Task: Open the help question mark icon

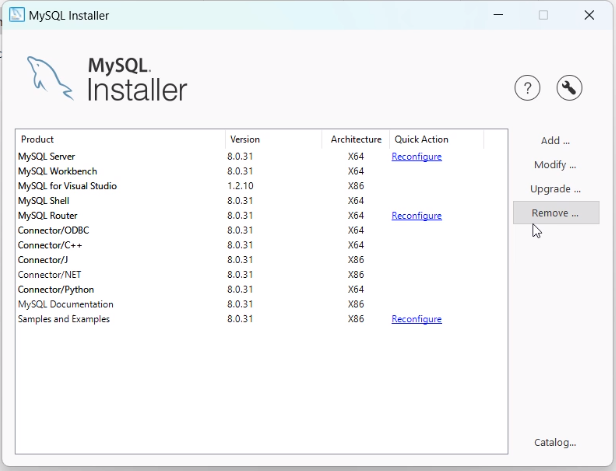Action: point(527,88)
